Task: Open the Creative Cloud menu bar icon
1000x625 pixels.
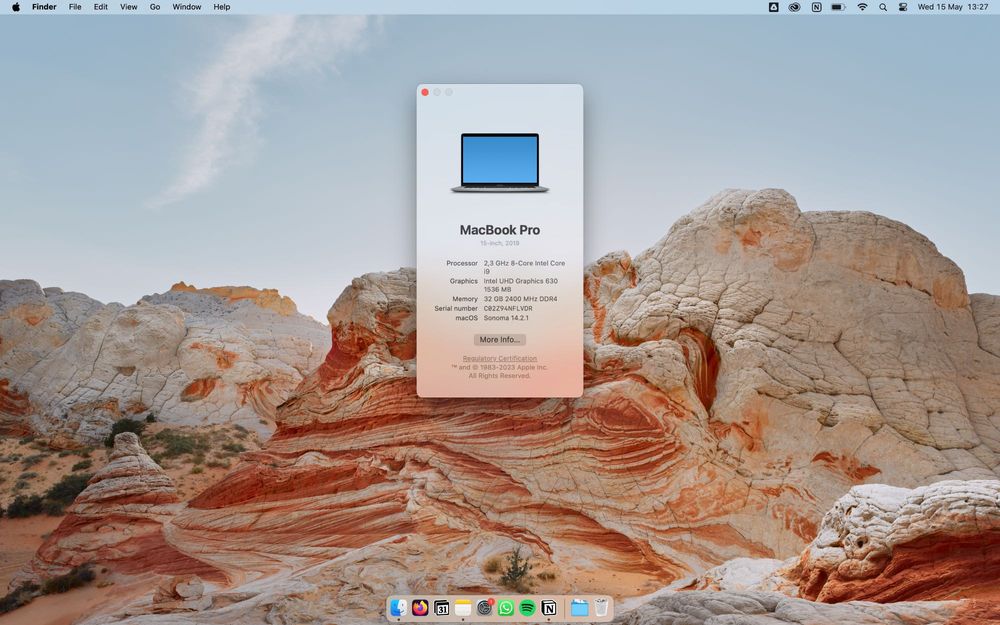Action: click(795, 7)
